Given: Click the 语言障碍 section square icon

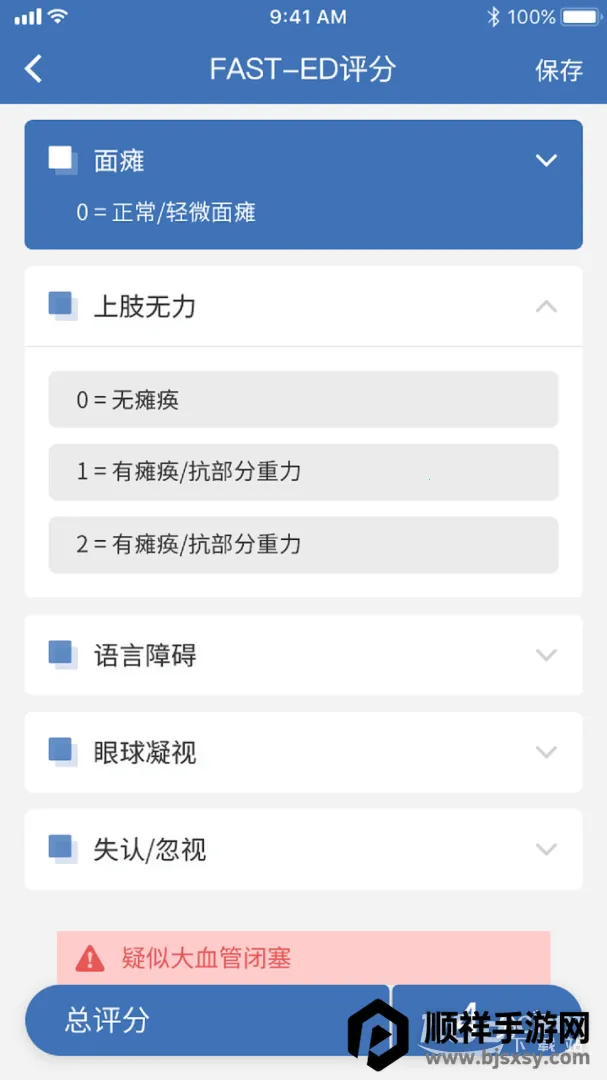Looking at the screenshot, I should pos(62,655).
